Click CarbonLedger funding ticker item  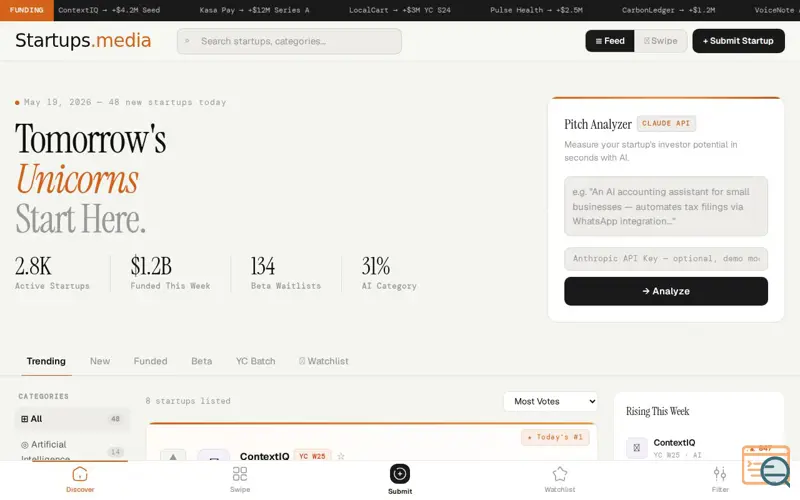[x=668, y=10]
